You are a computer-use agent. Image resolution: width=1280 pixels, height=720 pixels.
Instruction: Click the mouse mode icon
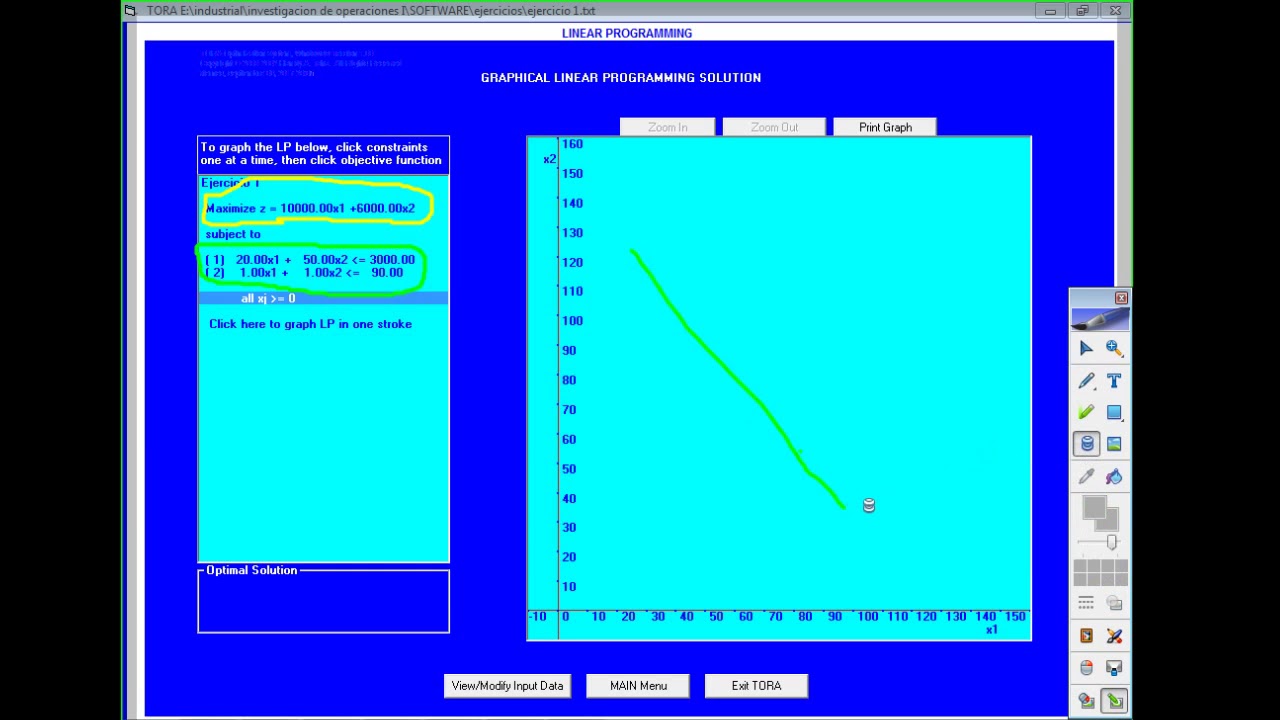(1086, 668)
